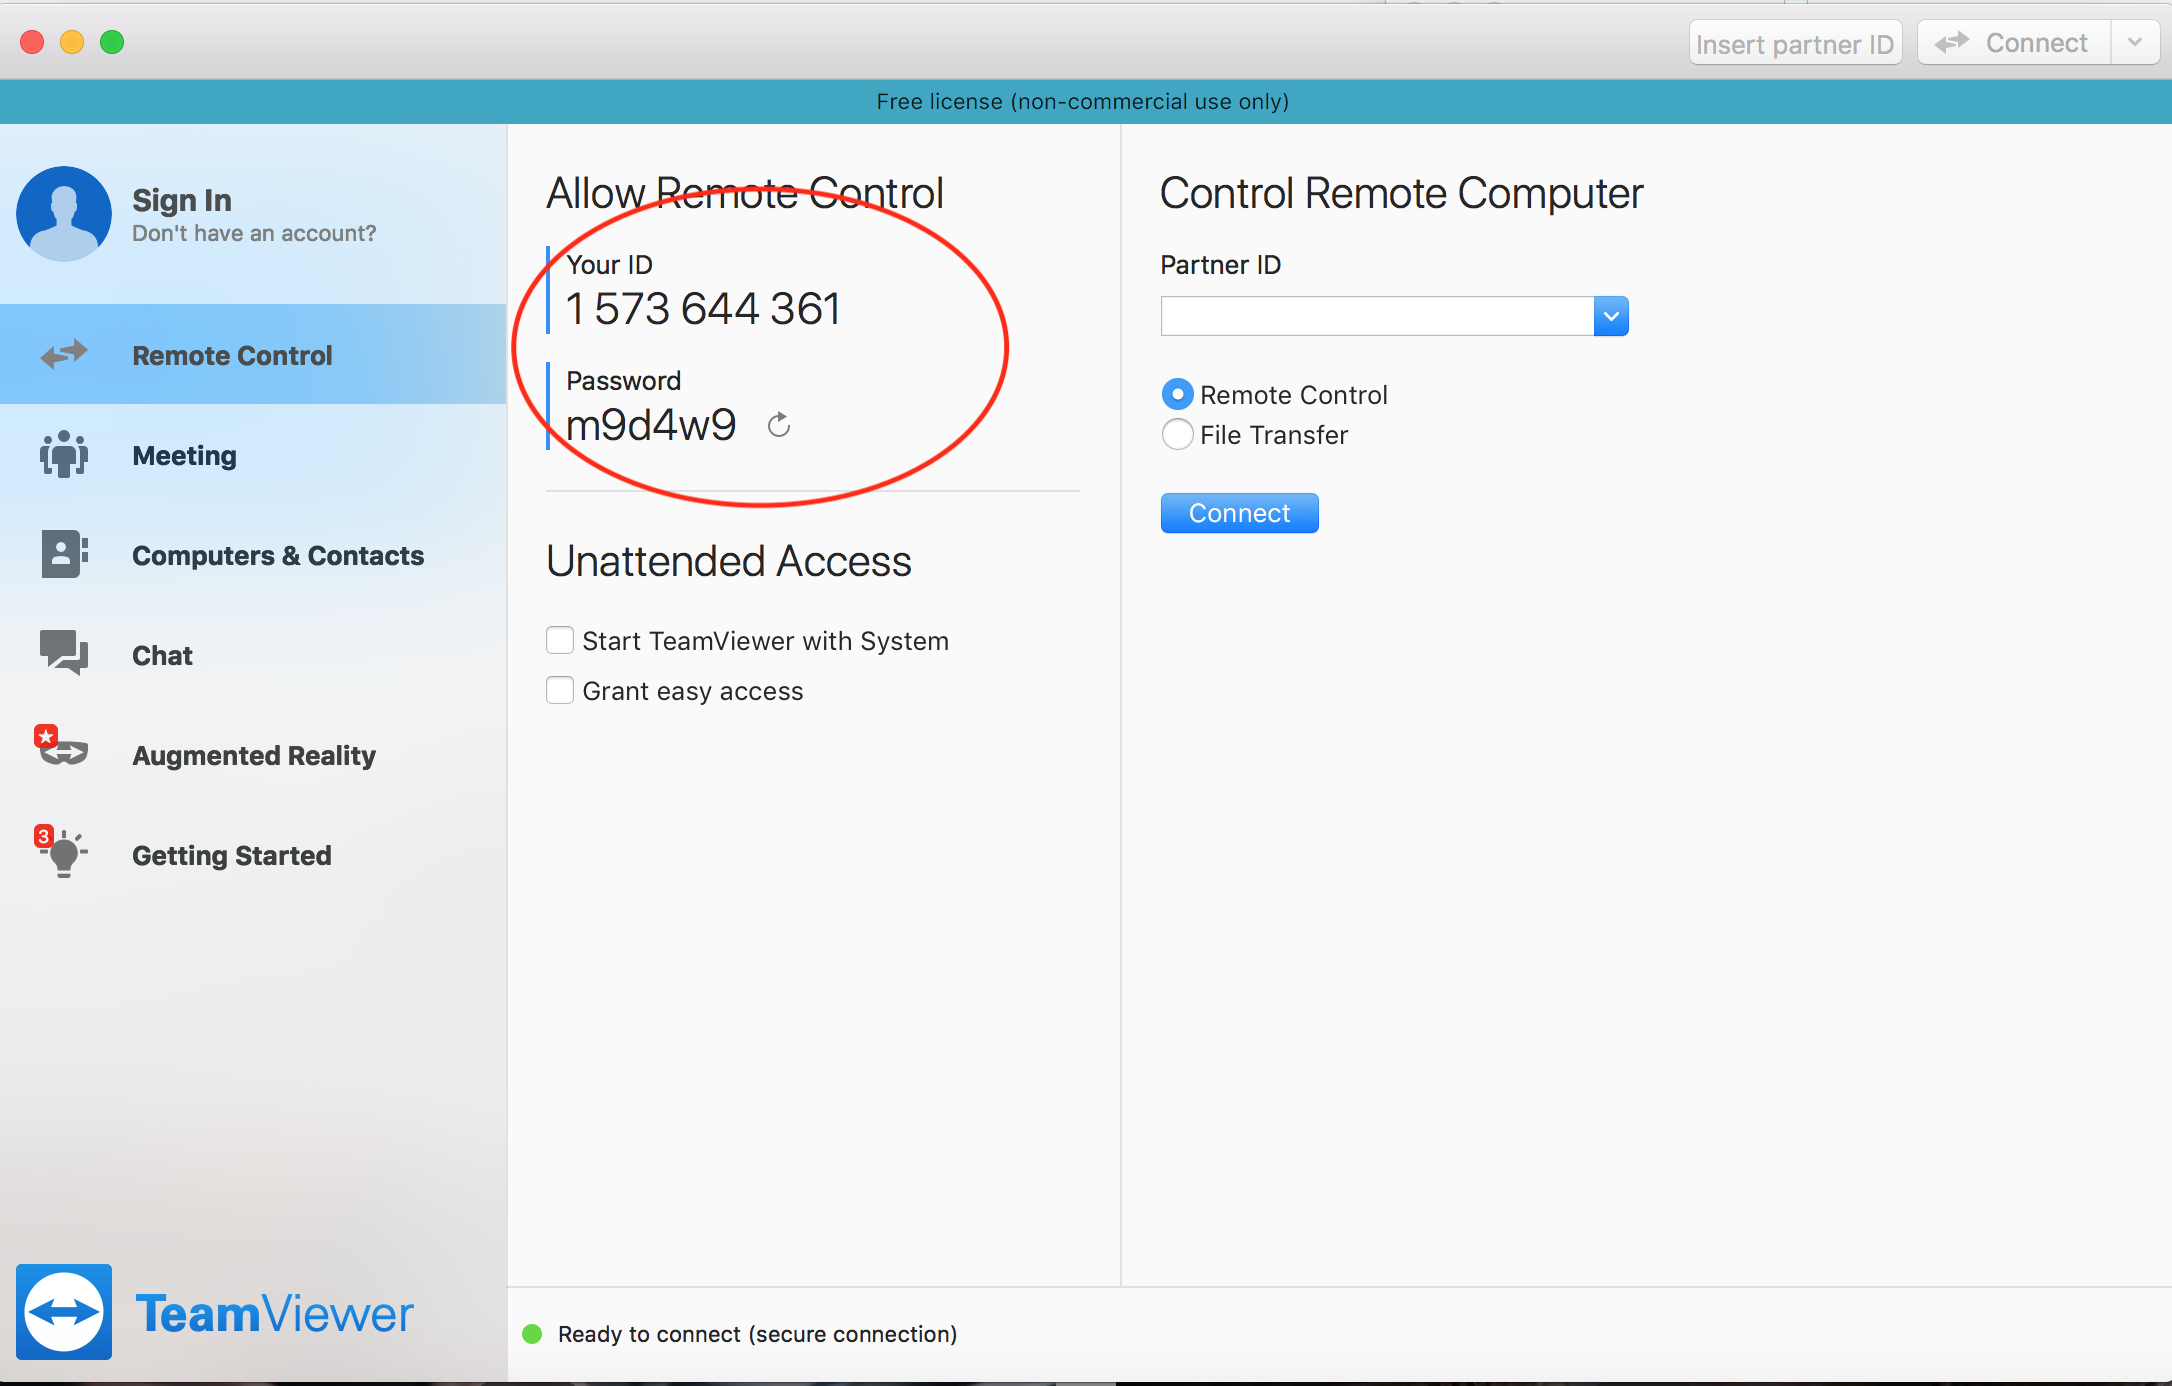Click the Chat bubbles icon
The image size is (2172, 1386).
64,653
